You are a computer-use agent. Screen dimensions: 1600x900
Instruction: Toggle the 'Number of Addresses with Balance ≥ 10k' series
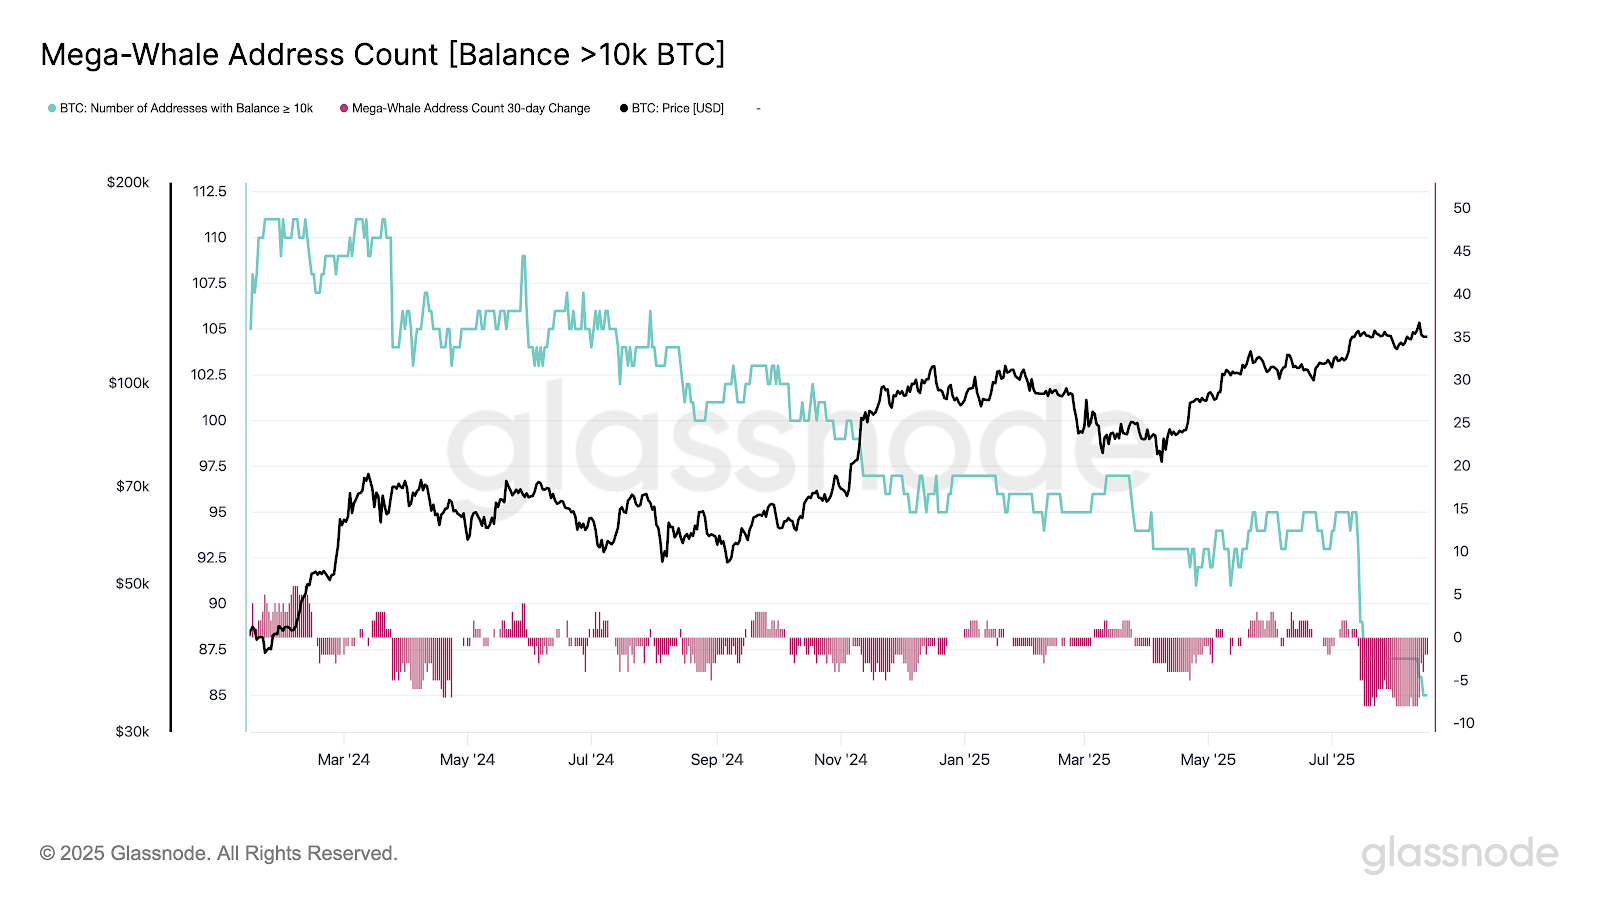(x=186, y=108)
